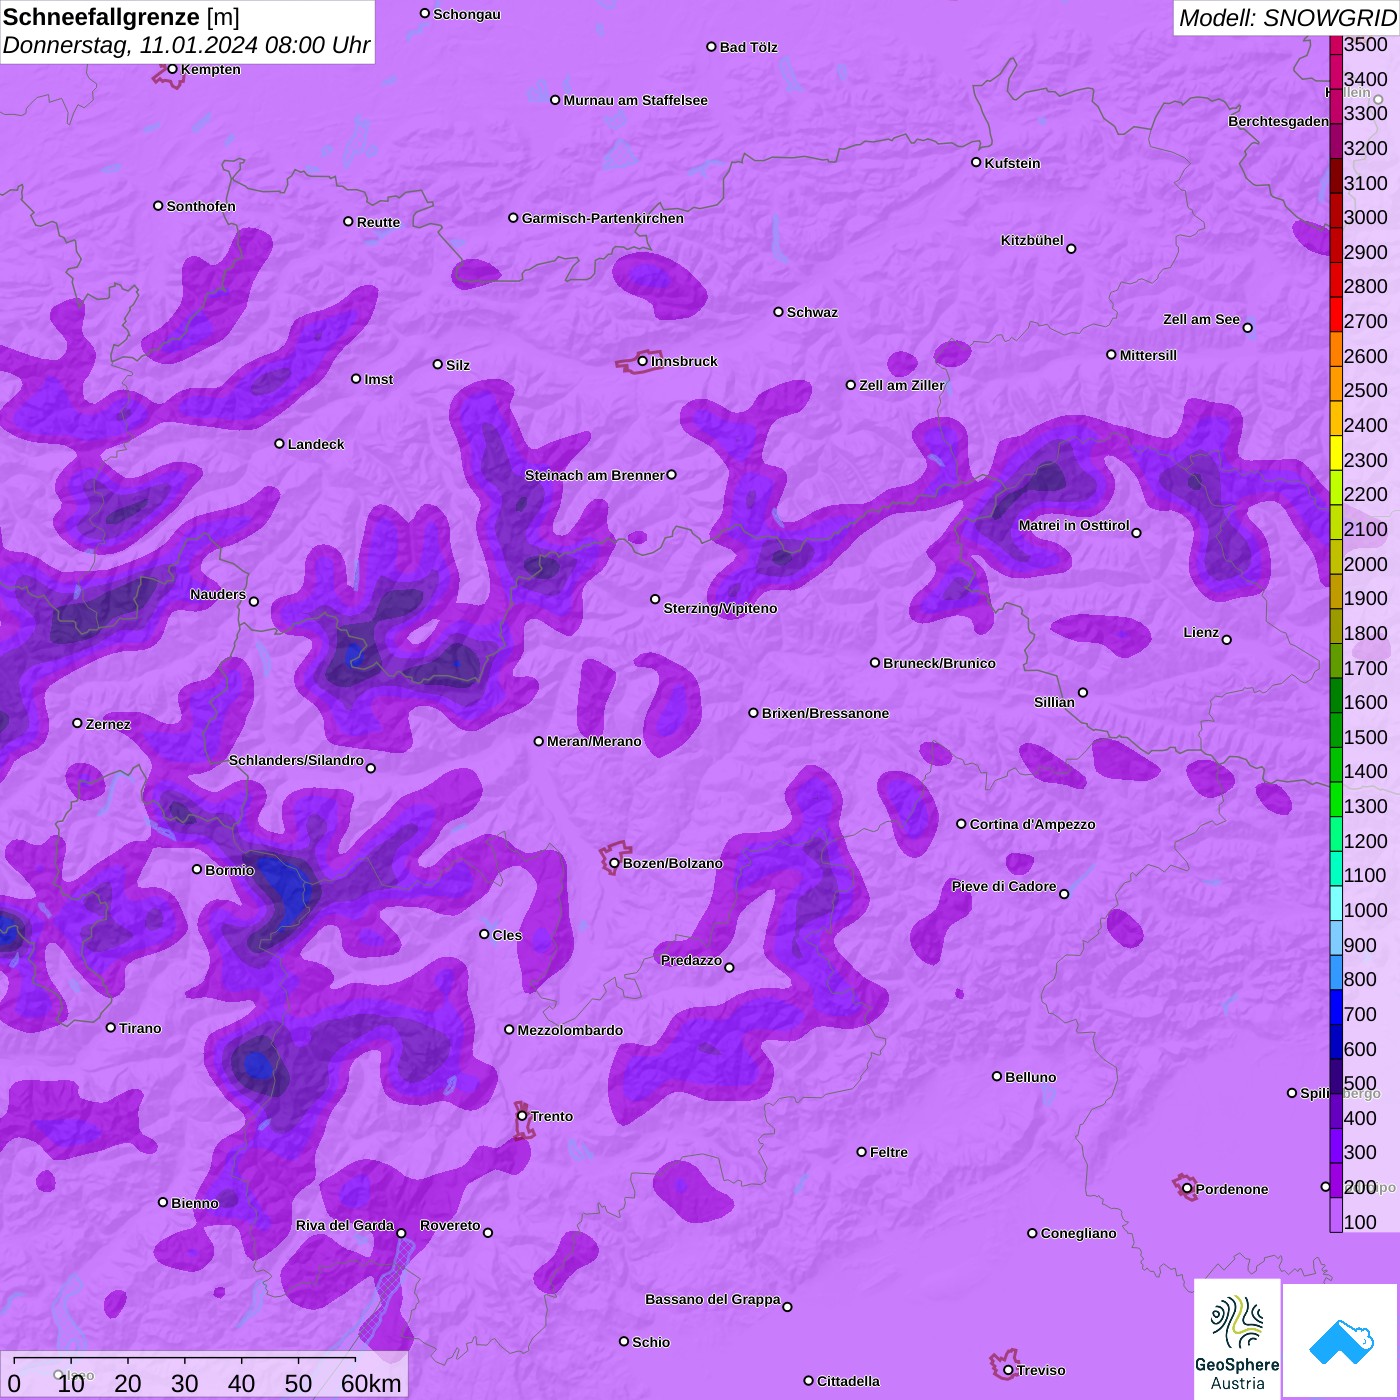Screen dimensions: 1400x1400
Task: Click the Bad Tölz label
Action: pyautogui.click(x=749, y=47)
